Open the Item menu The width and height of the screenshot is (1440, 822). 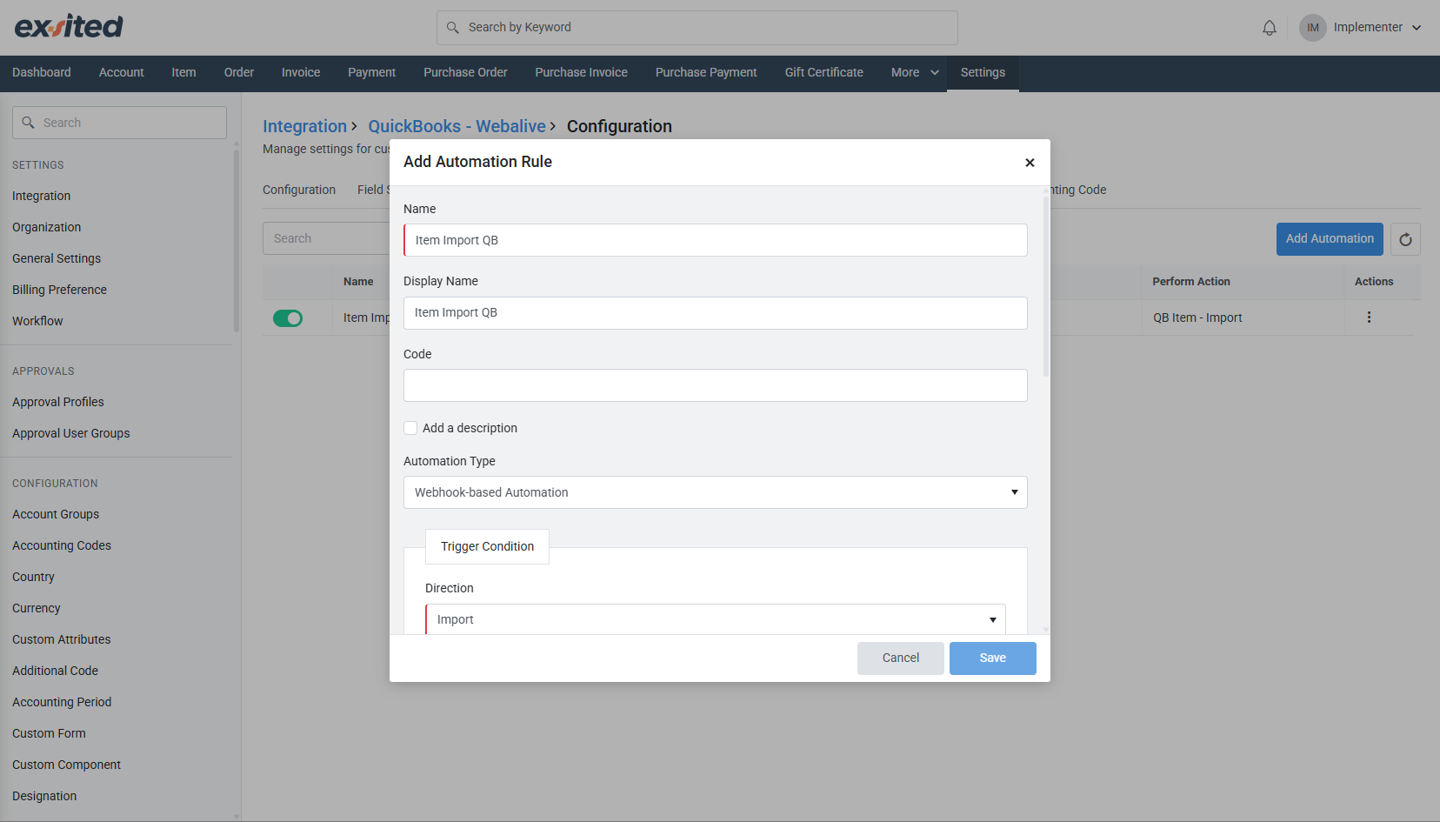click(x=183, y=73)
